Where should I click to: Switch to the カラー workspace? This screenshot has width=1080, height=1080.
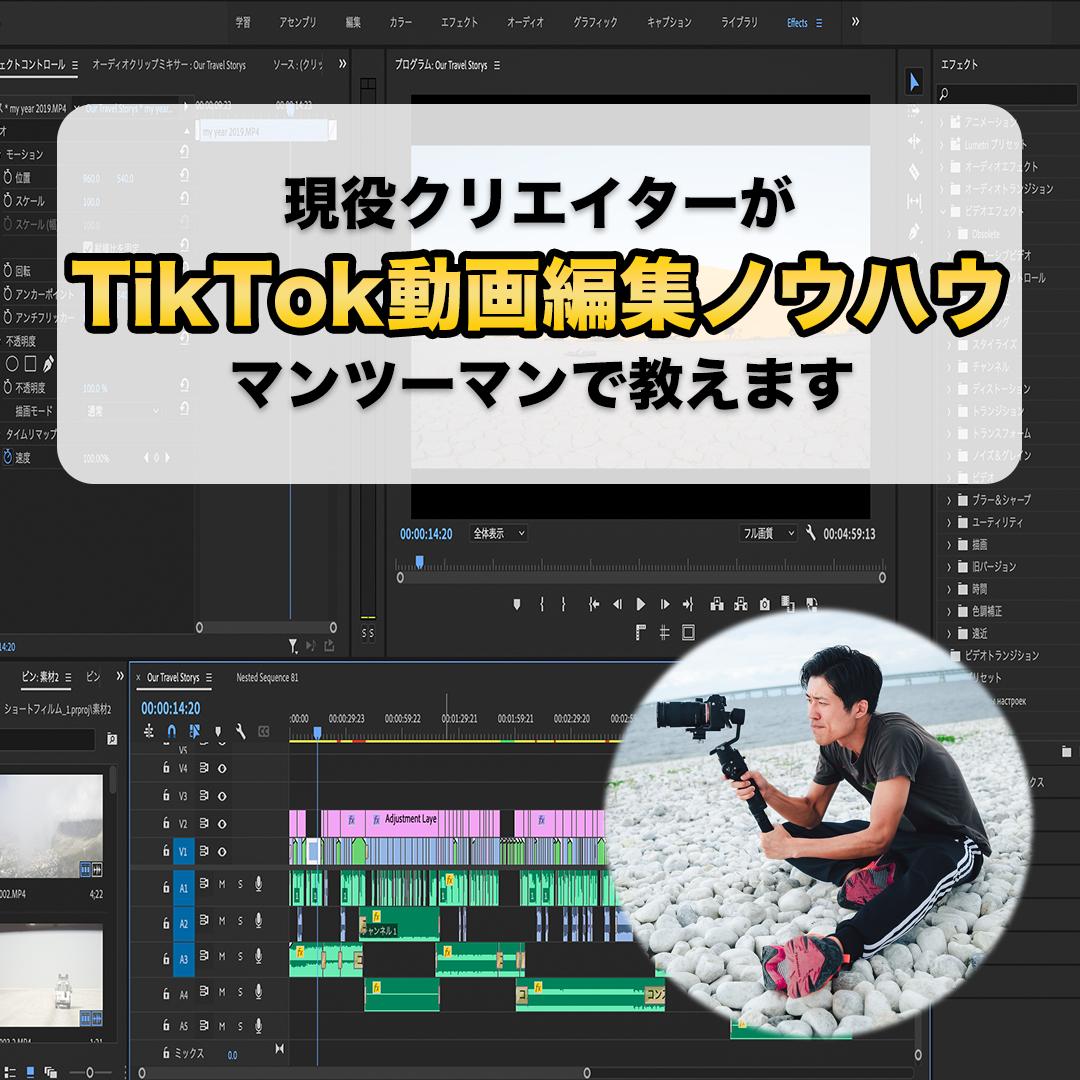tap(401, 22)
